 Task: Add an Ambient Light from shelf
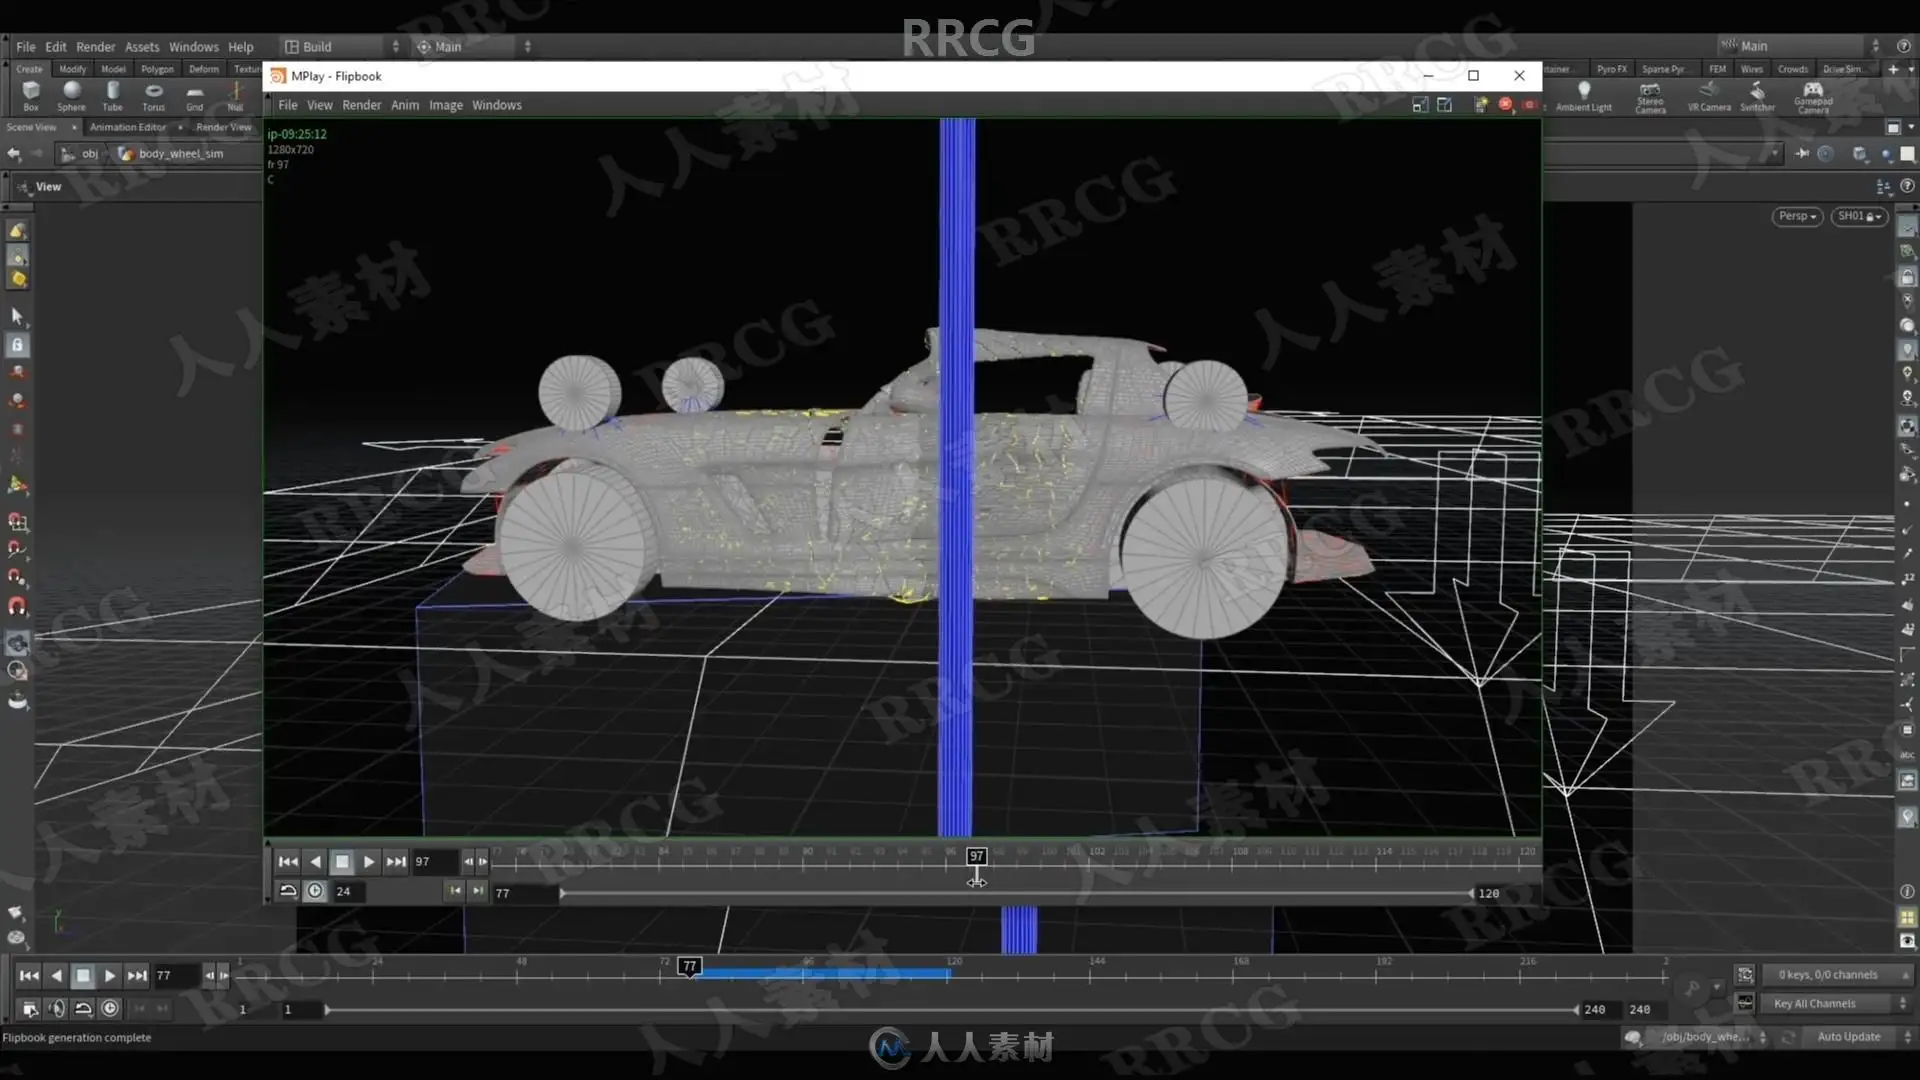(x=1583, y=96)
